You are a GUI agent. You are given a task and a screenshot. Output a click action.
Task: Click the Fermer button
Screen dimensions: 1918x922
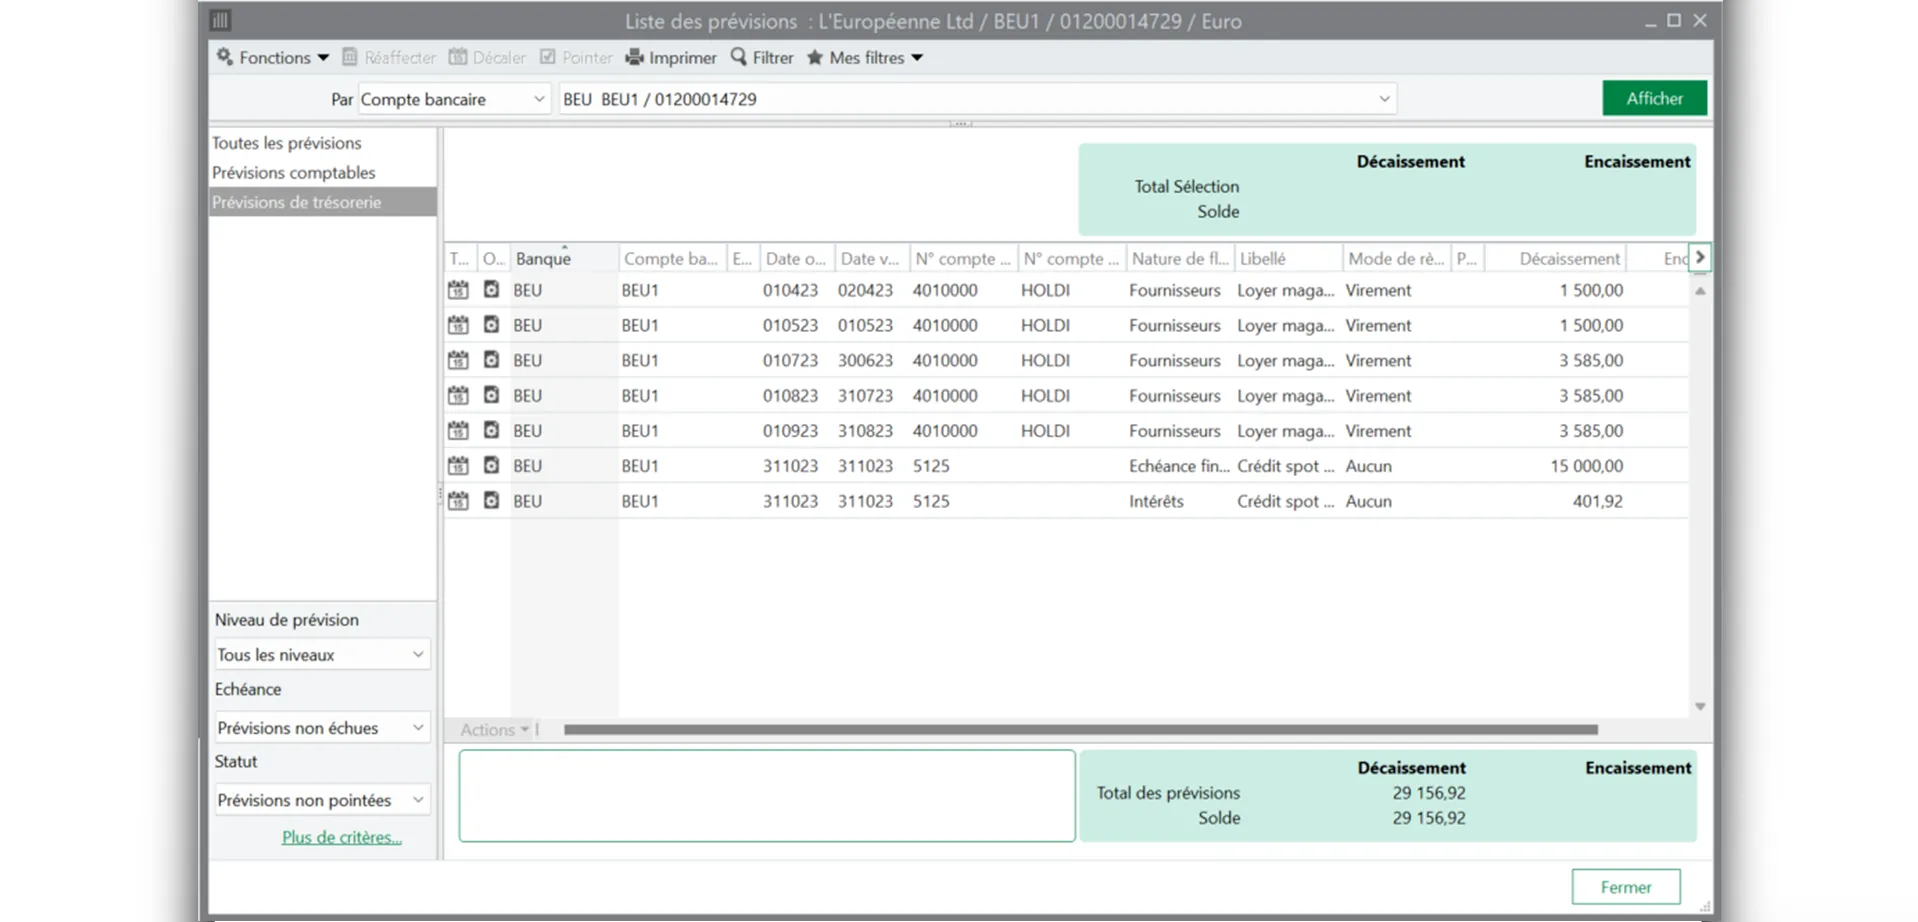(x=1625, y=887)
